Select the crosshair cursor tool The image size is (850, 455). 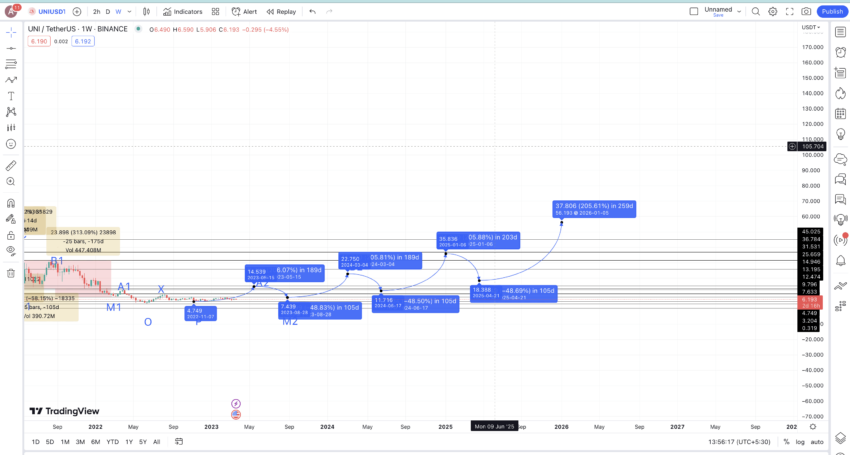[10, 33]
